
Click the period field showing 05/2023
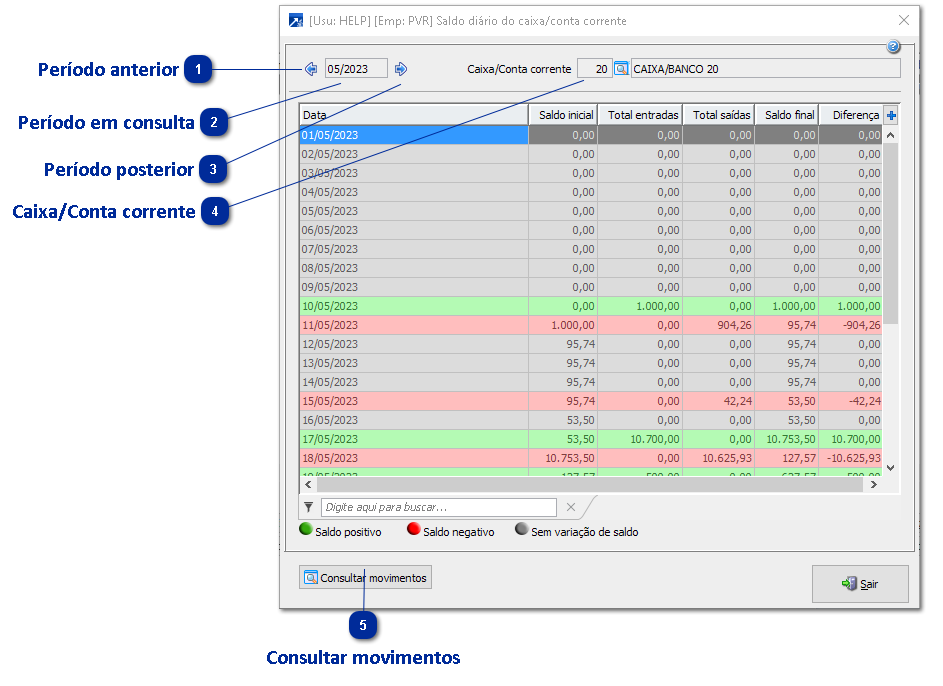(x=356, y=69)
